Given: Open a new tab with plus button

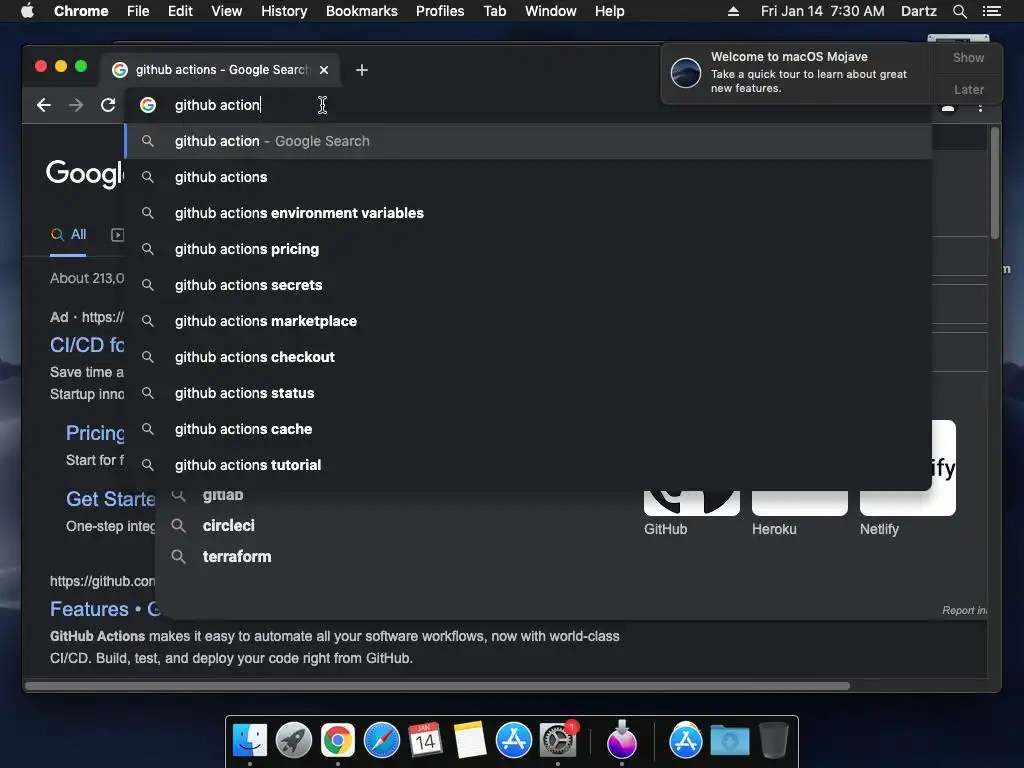Looking at the screenshot, I should (362, 70).
